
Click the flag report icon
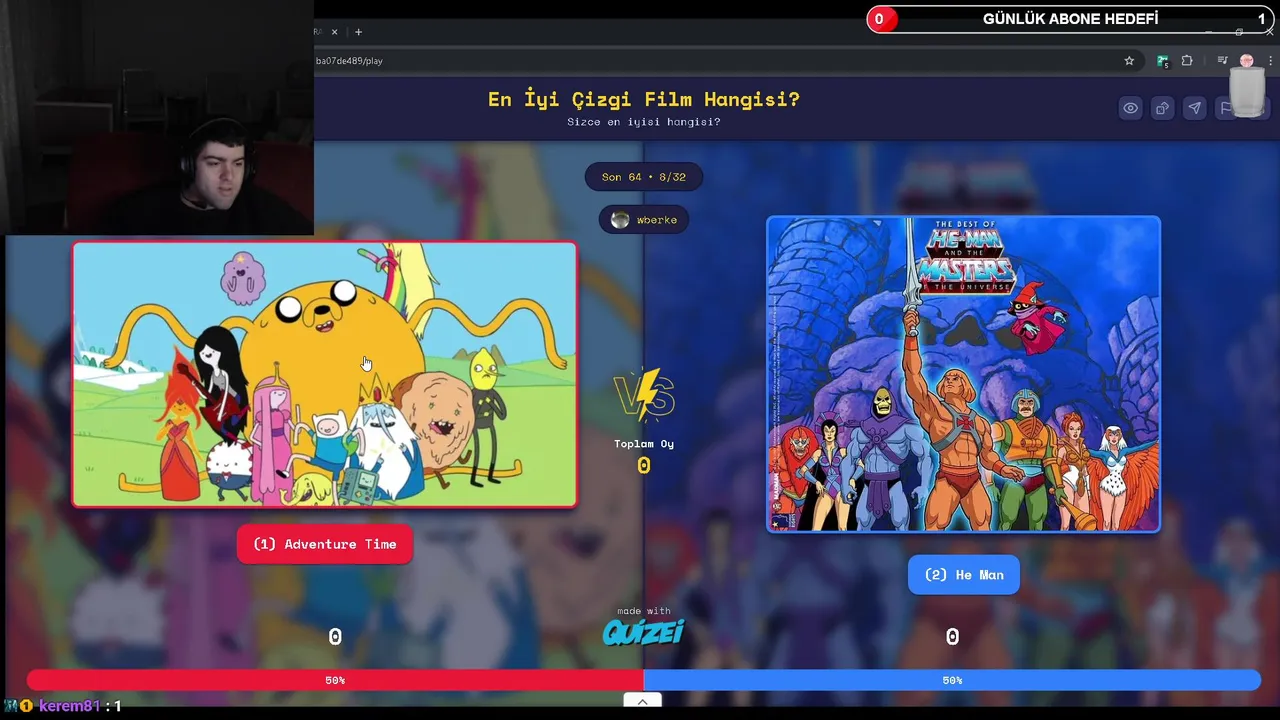(1225, 108)
